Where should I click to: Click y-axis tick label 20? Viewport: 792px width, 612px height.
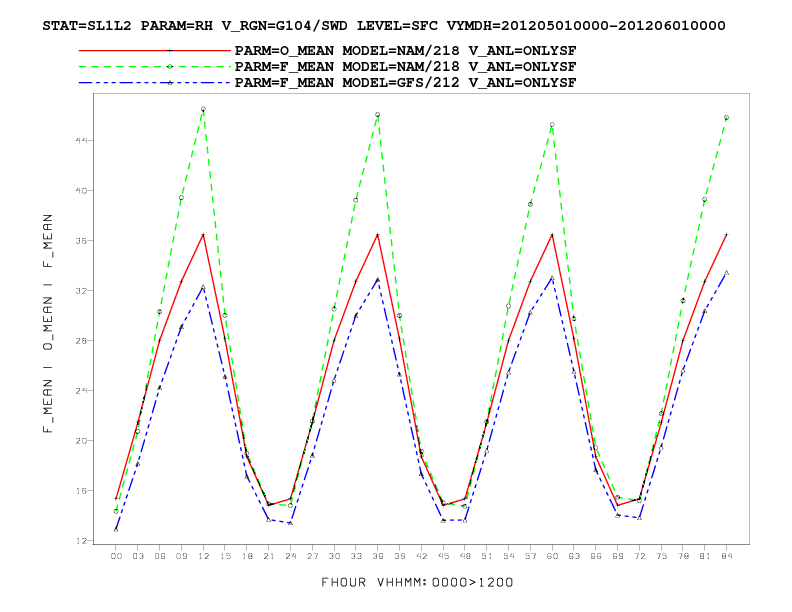81,440
